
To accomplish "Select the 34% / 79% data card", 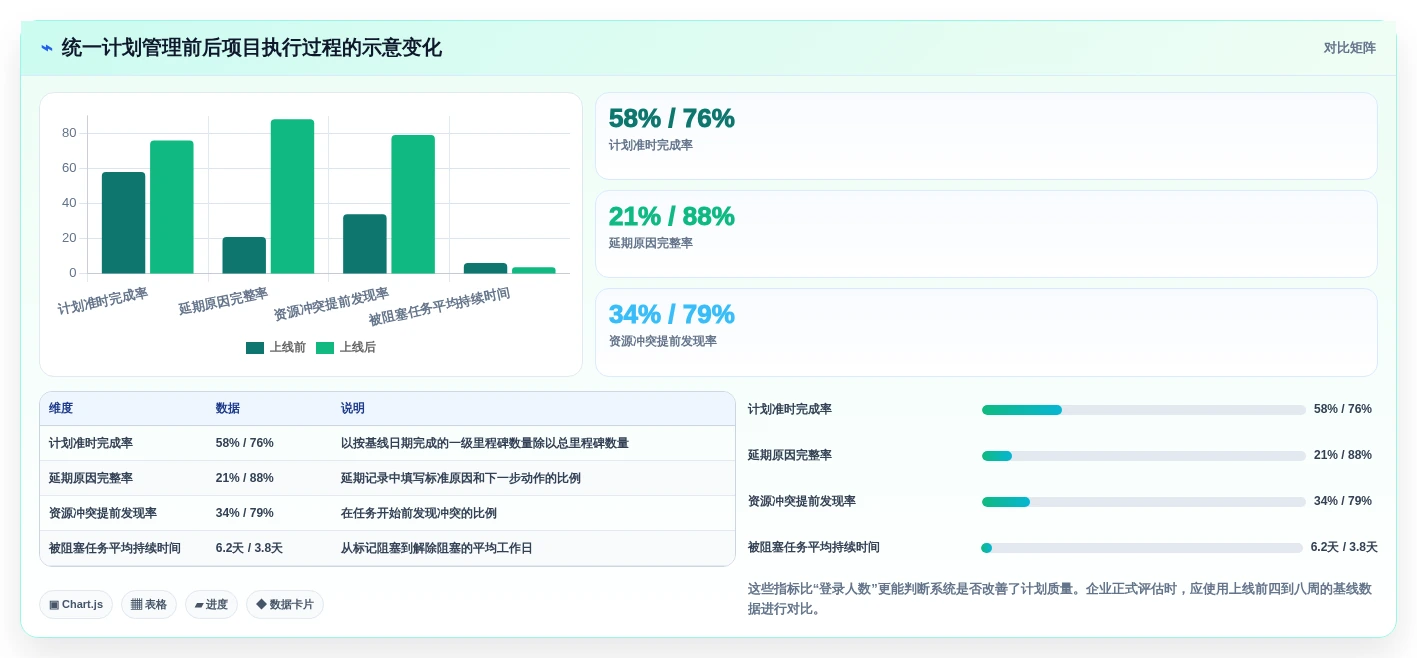I will (986, 332).
